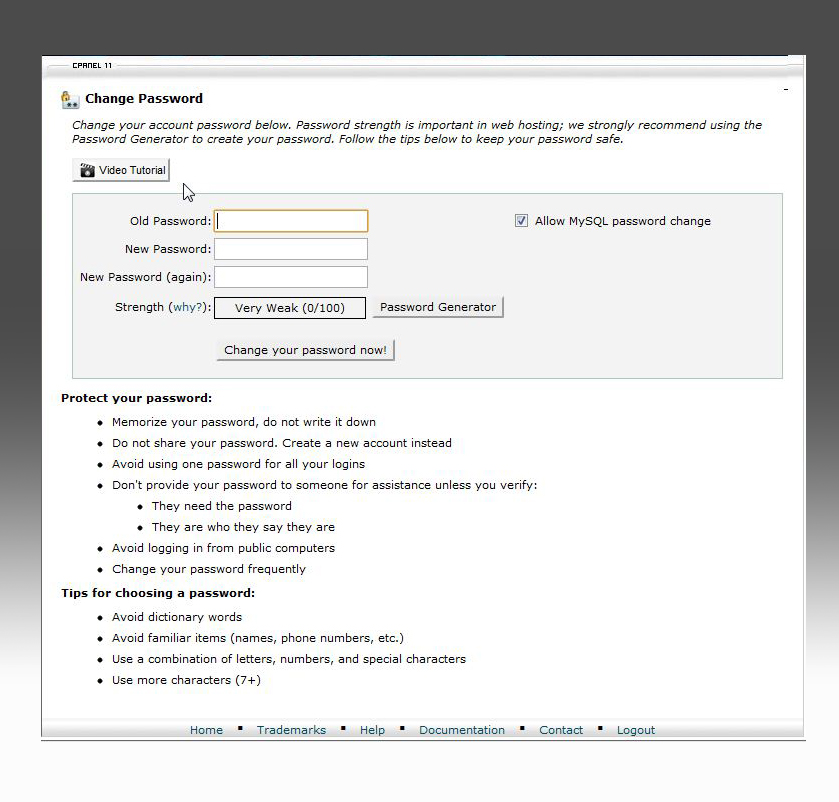Open the Documentation link

(462, 730)
